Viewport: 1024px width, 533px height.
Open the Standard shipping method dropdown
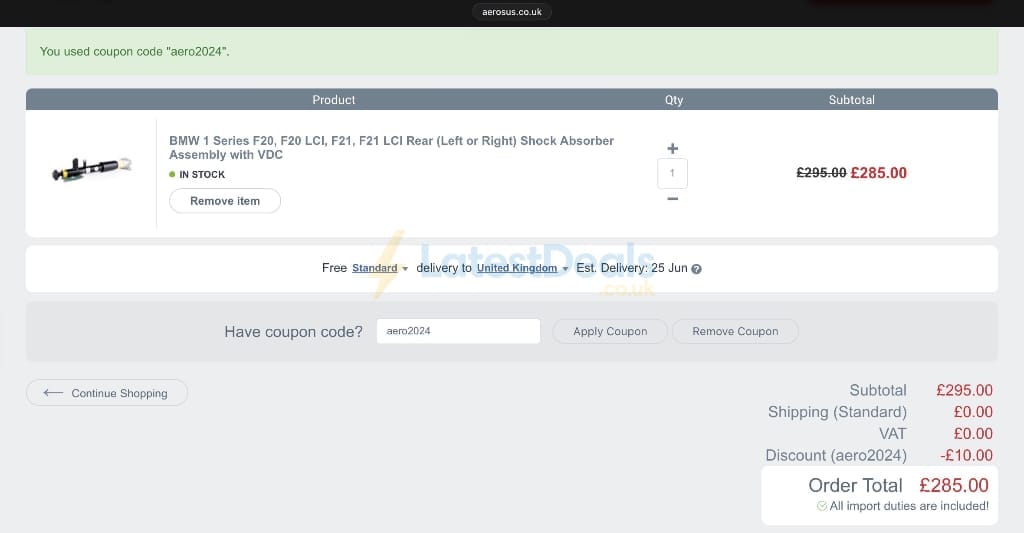(x=379, y=268)
